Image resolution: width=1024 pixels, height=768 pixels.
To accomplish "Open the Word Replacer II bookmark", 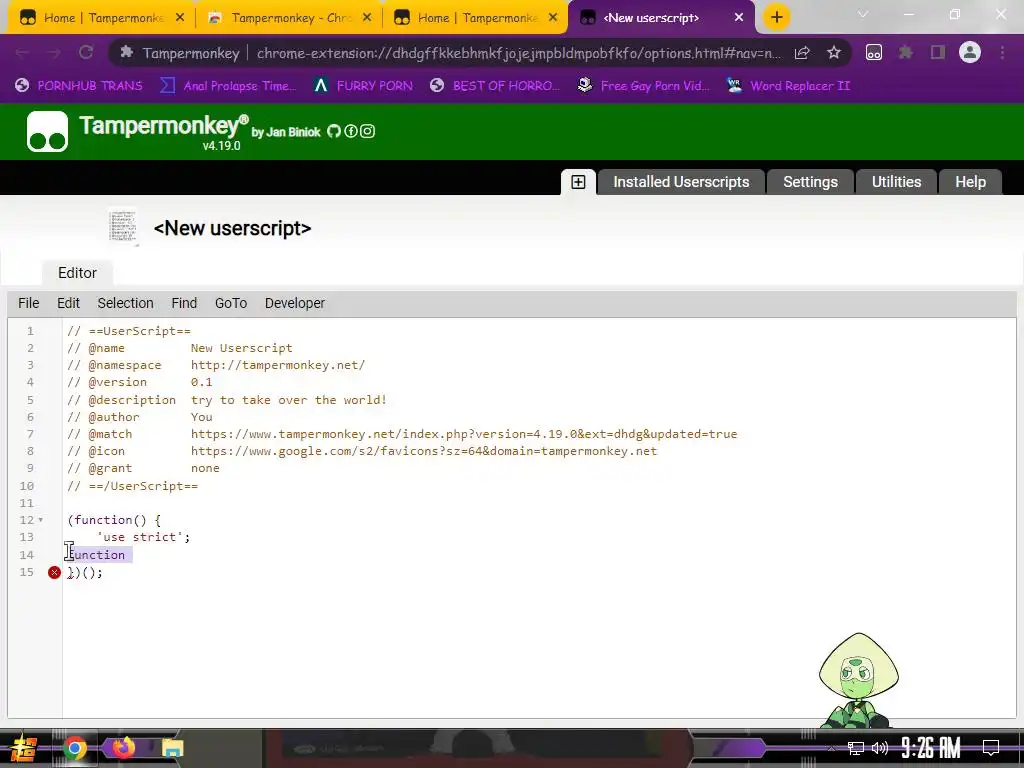I will [x=789, y=86].
